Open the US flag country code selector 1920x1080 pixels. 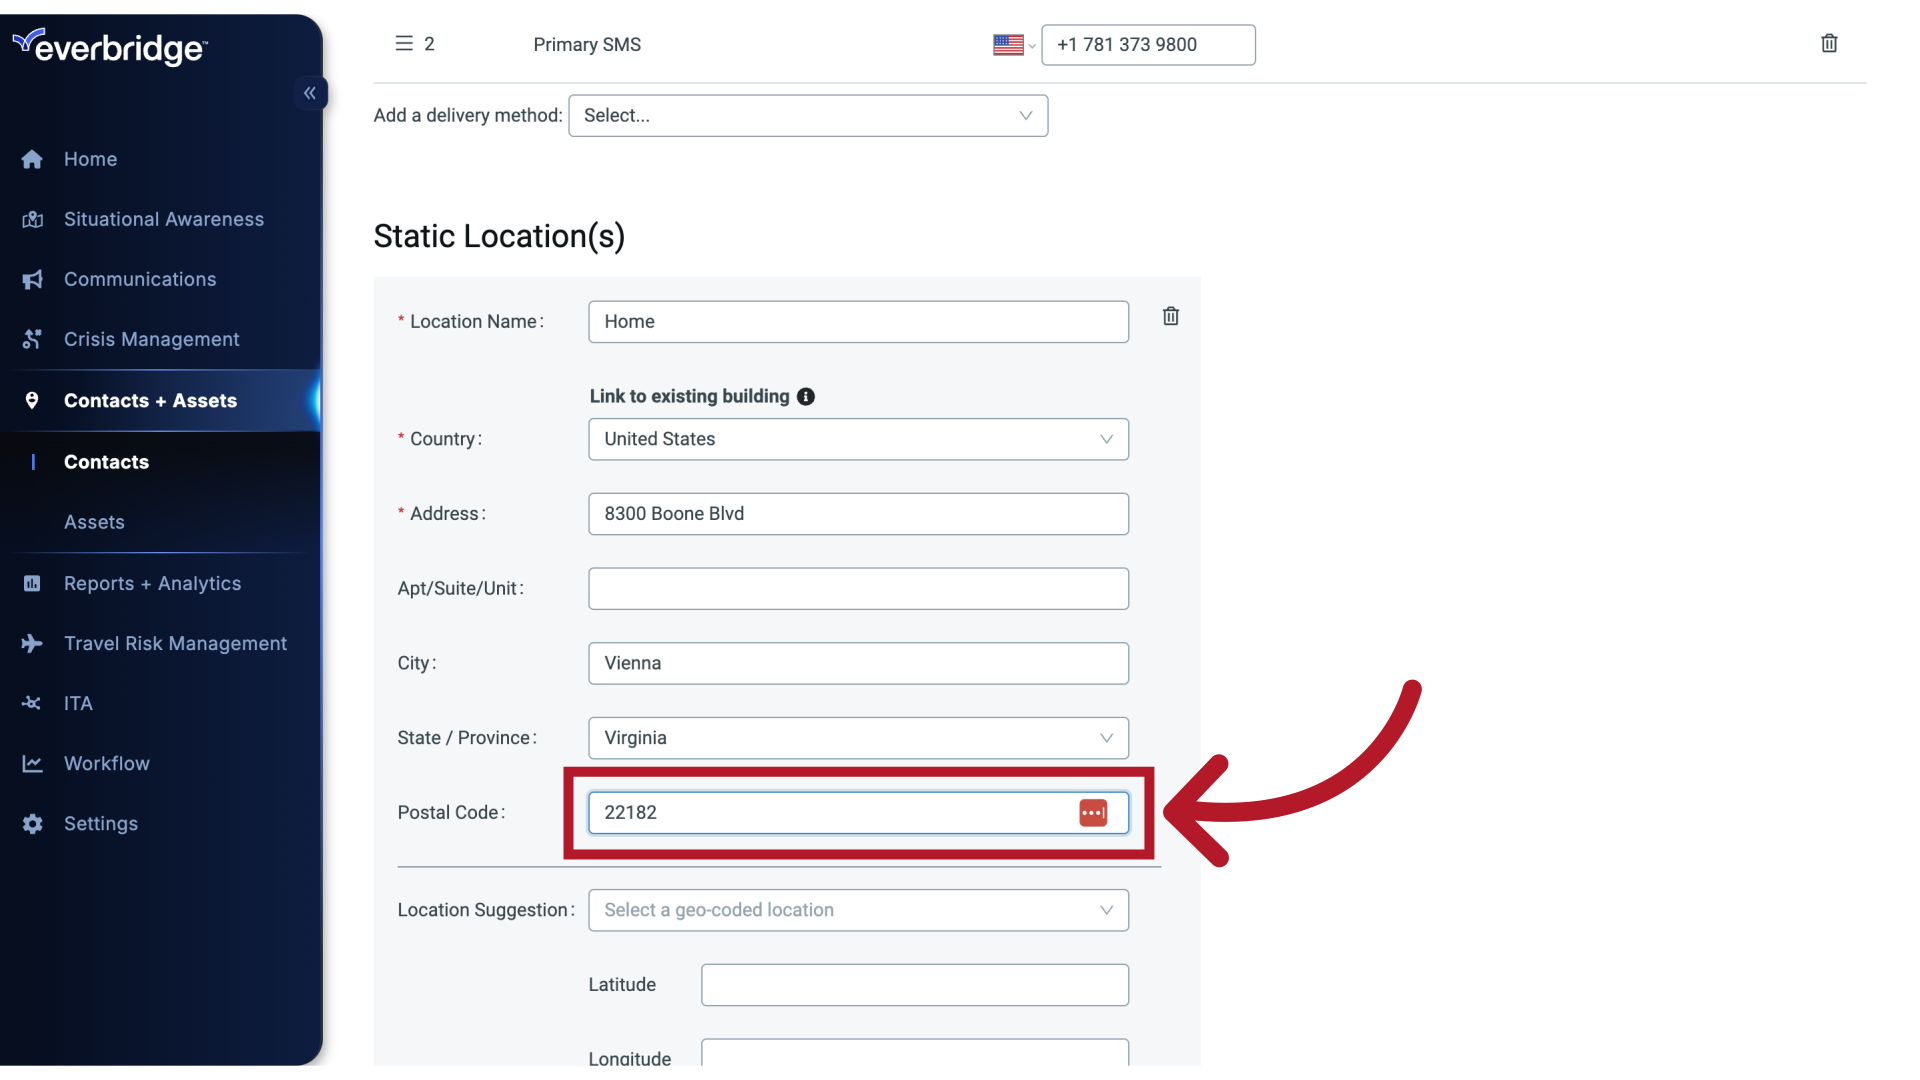(x=1011, y=45)
